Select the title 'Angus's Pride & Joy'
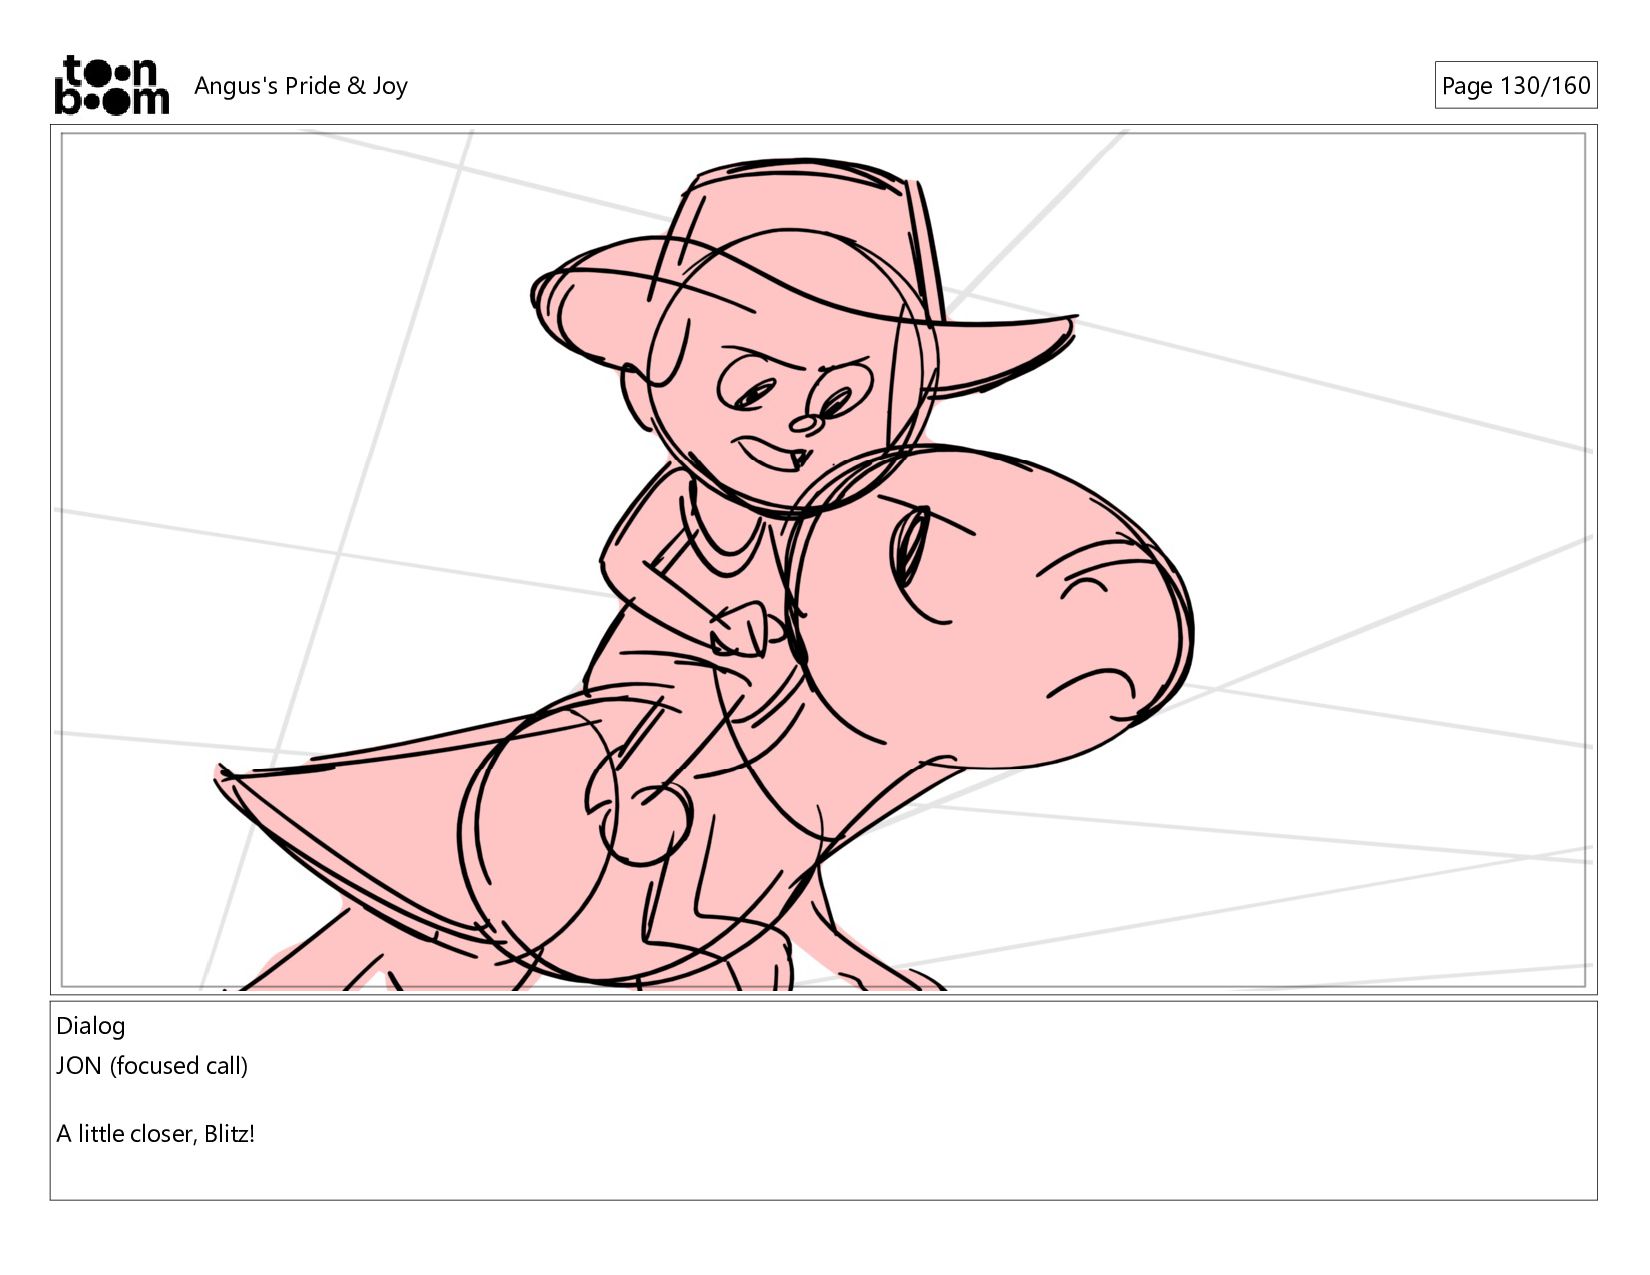Image resolution: width=1650 pixels, height=1275 pixels. click(x=301, y=86)
